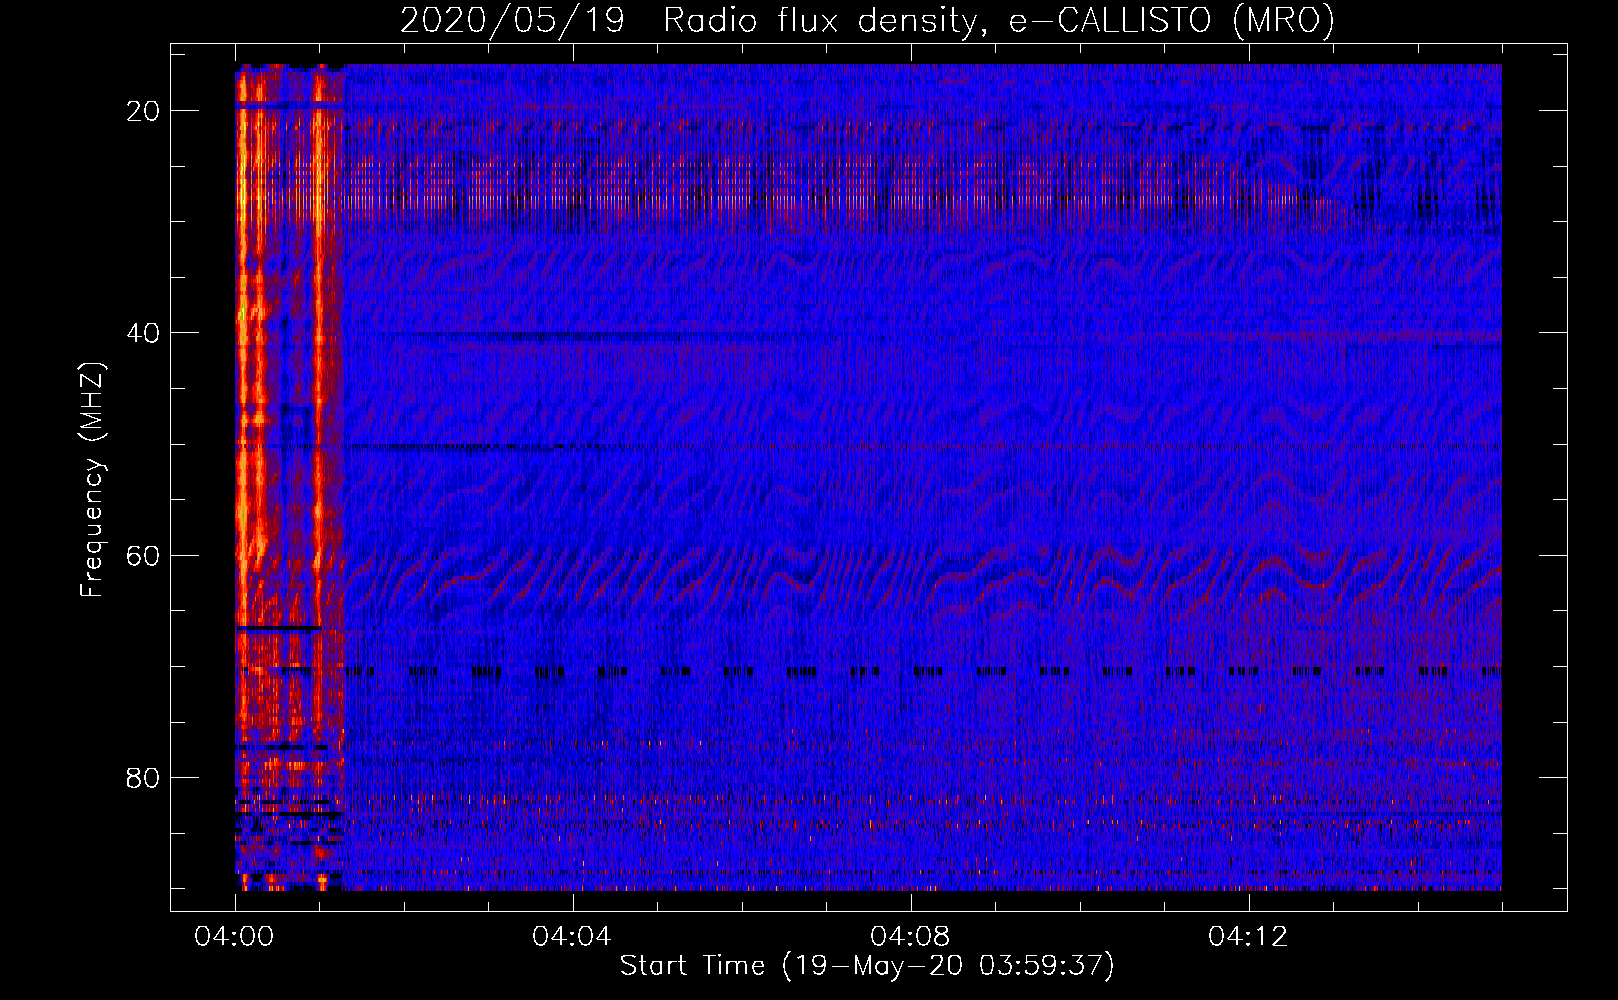Click the "04:12" time tick label

pos(1248,937)
